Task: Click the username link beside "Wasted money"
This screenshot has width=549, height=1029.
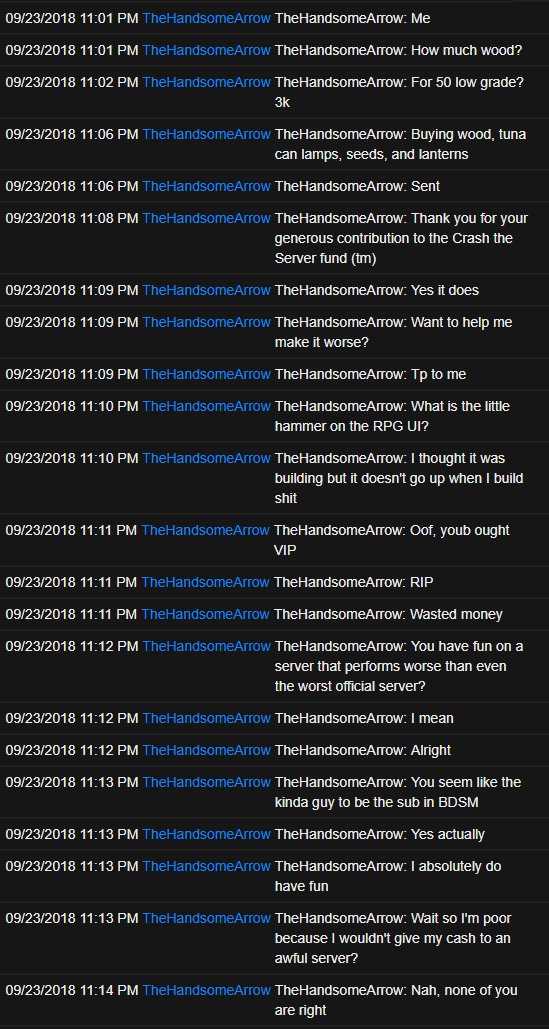Action: 205,614
